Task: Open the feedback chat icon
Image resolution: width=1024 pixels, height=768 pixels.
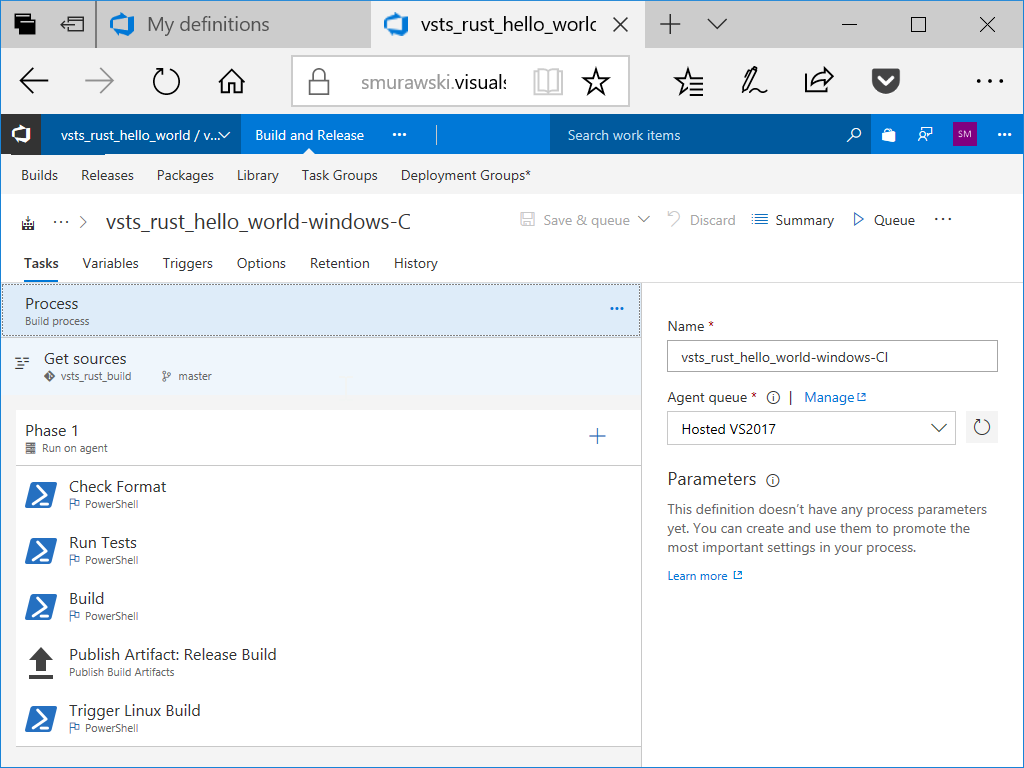Action: [x=925, y=135]
